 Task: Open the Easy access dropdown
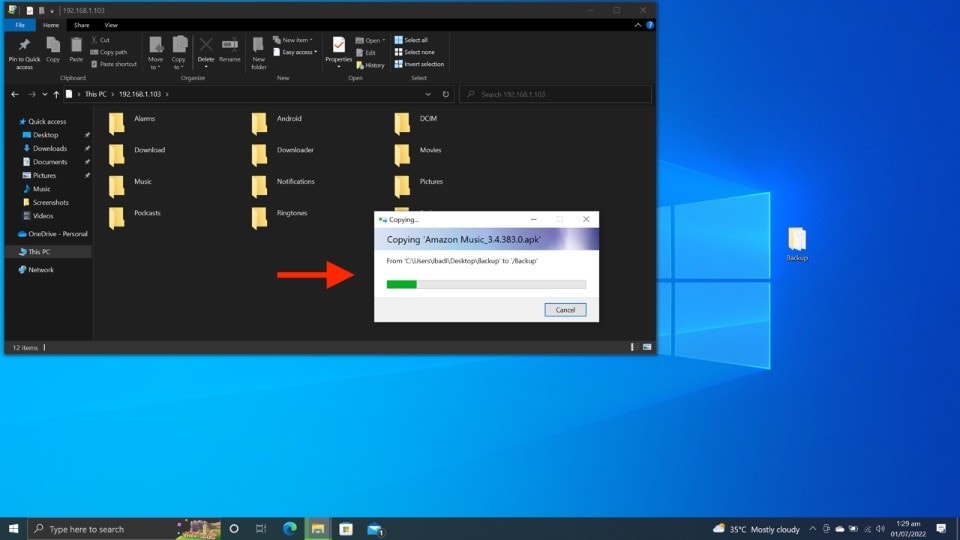(x=295, y=52)
